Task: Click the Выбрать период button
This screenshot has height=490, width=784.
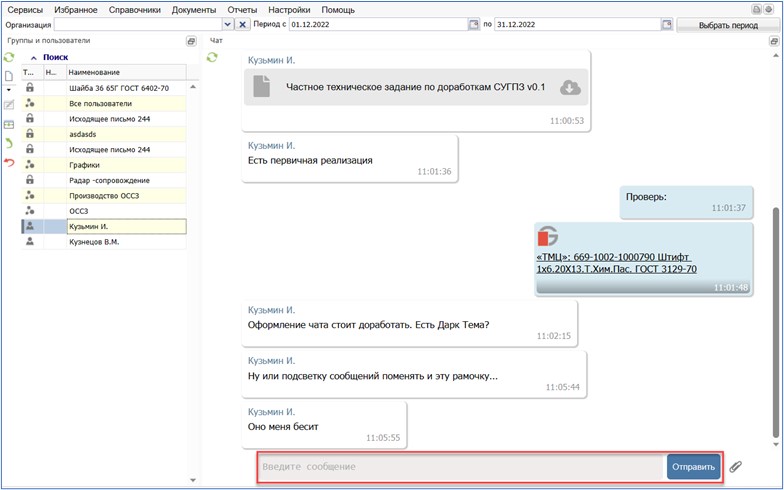Action: (727, 24)
